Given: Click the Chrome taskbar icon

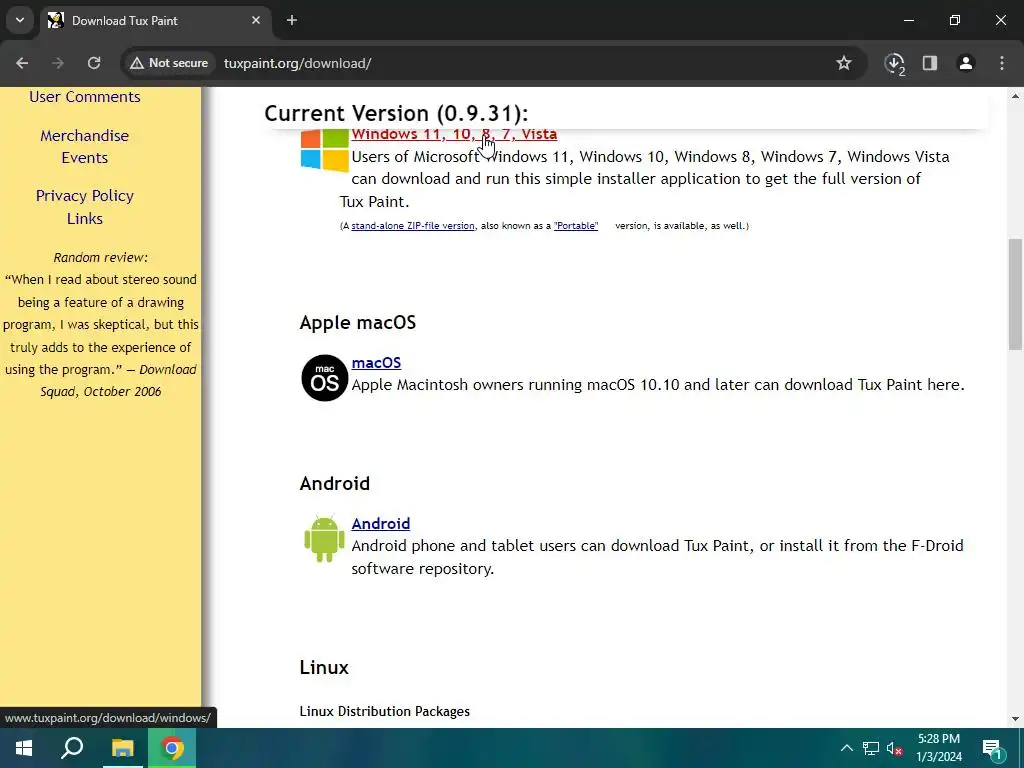Looking at the screenshot, I should click(172, 748).
